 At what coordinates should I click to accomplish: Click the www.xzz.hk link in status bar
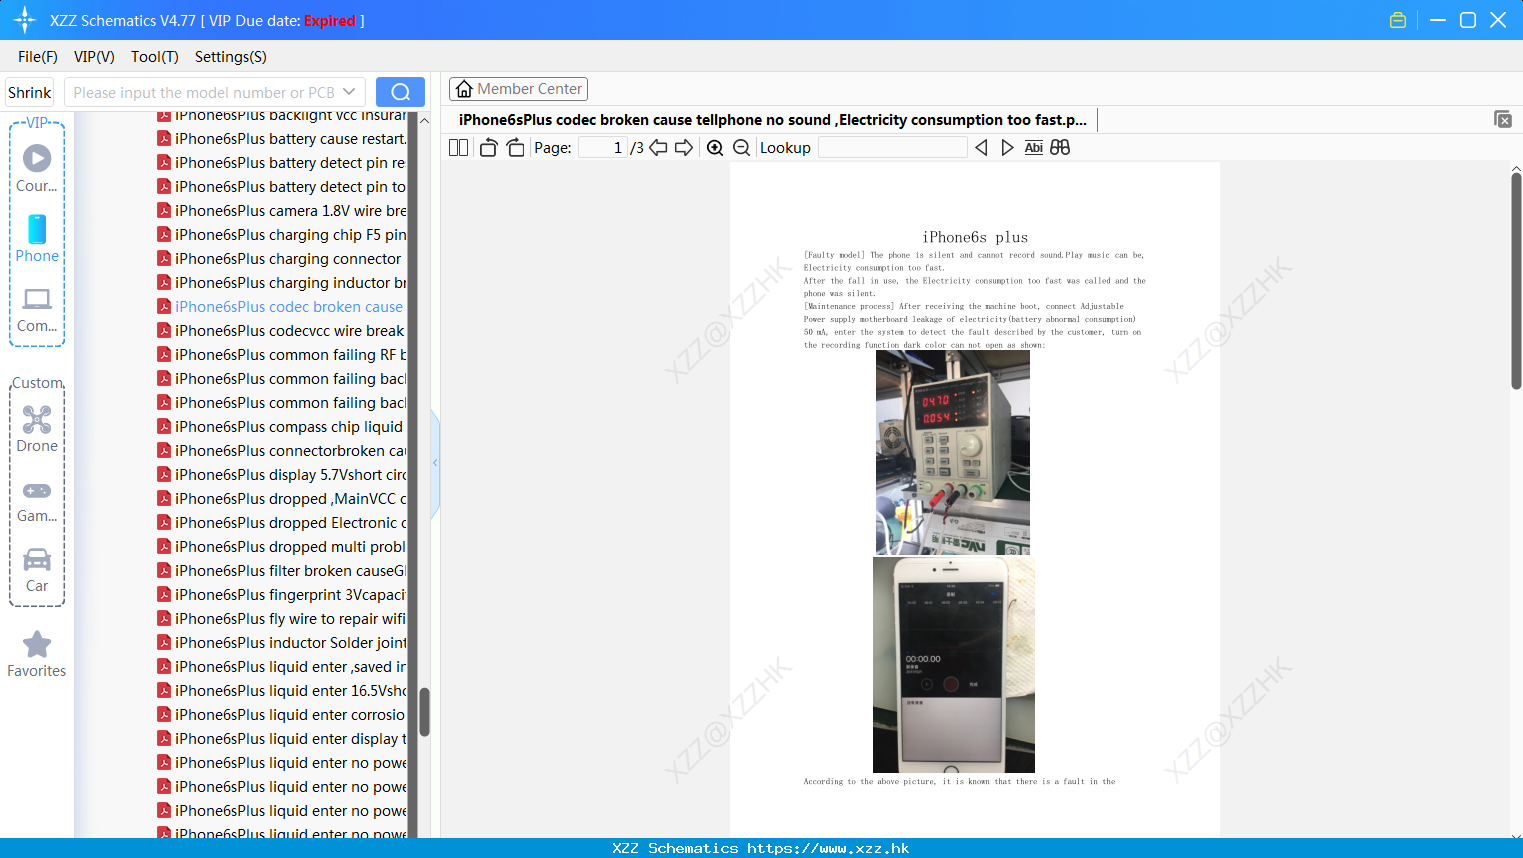click(x=828, y=848)
